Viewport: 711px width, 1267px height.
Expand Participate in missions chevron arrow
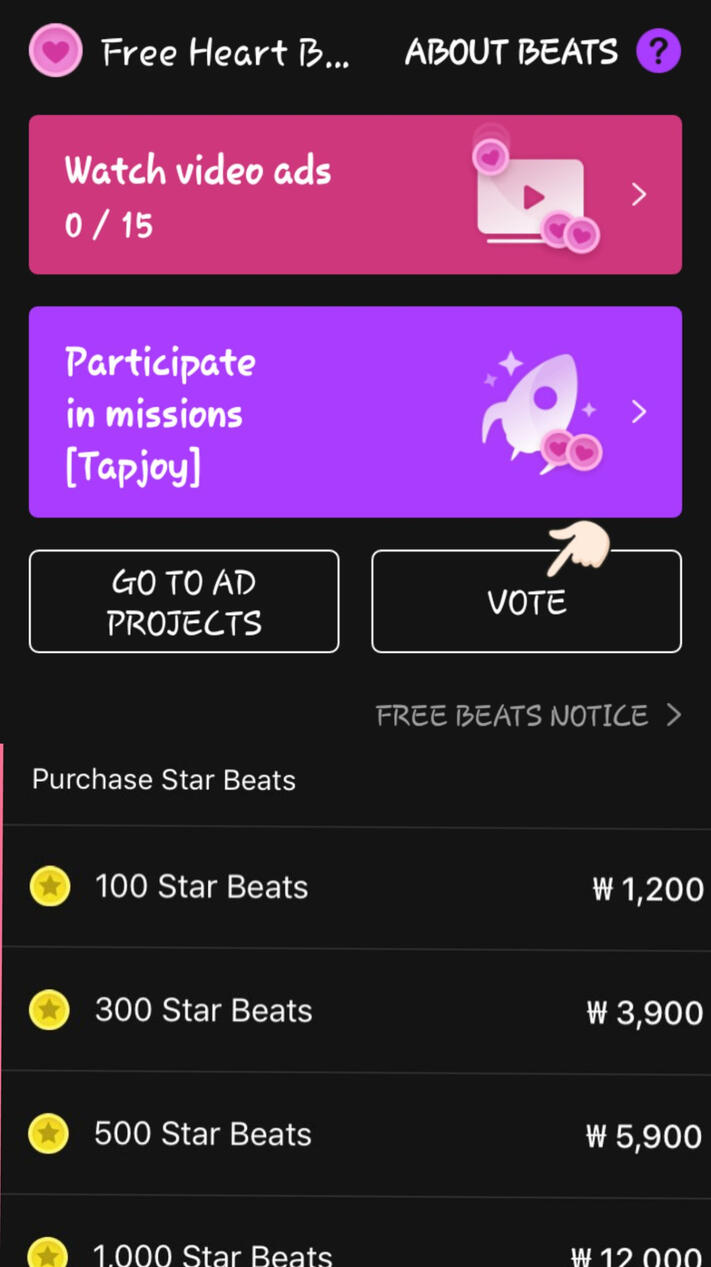point(639,412)
